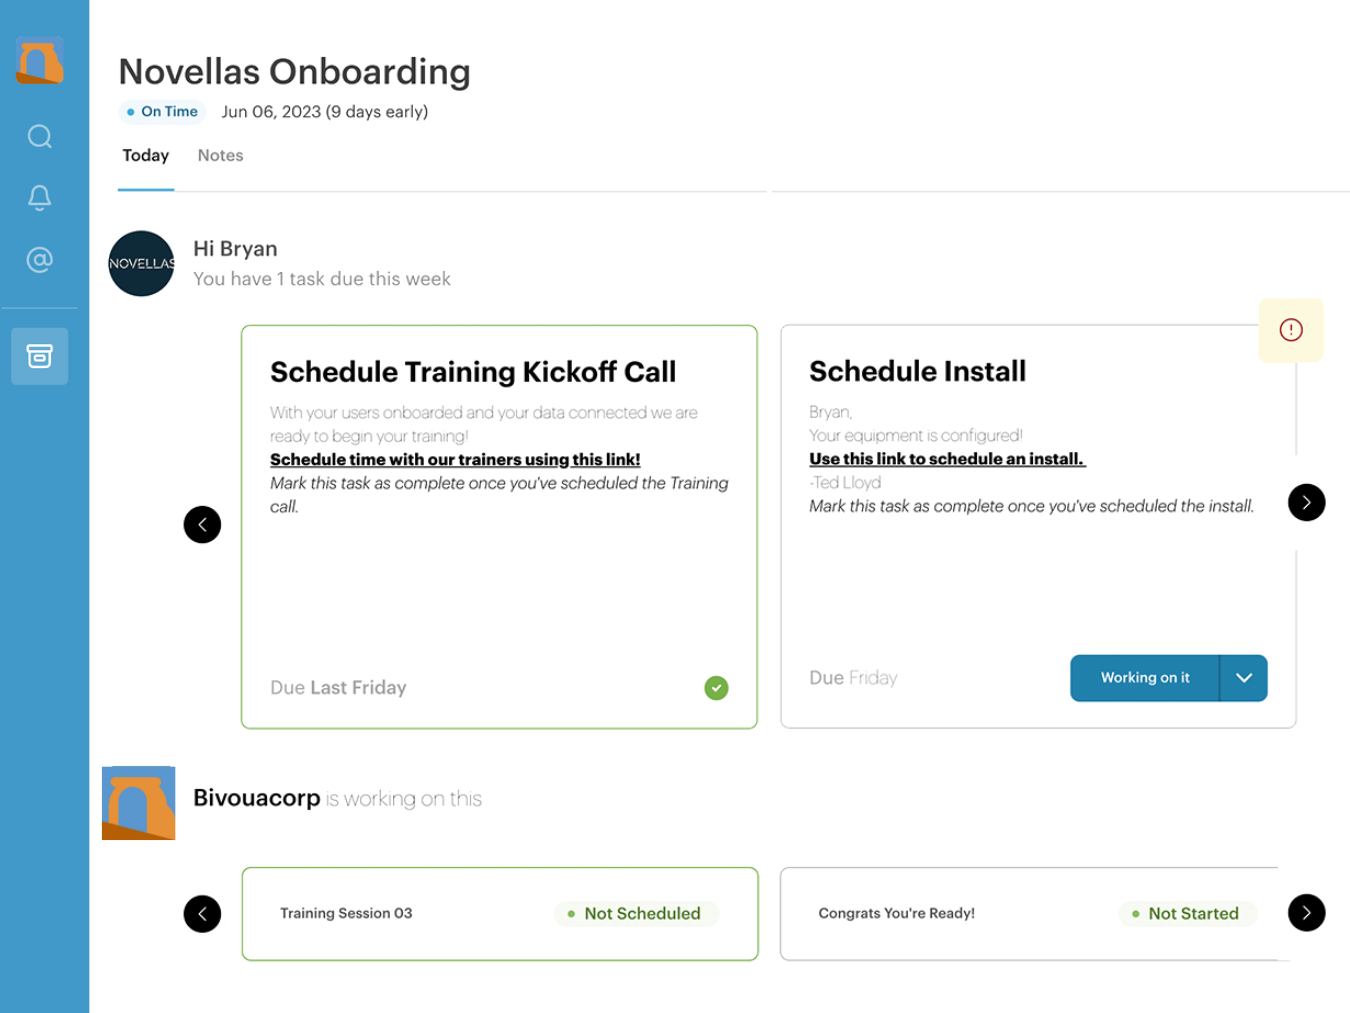
Task: View mentions via the @ icon
Action: point(39,260)
